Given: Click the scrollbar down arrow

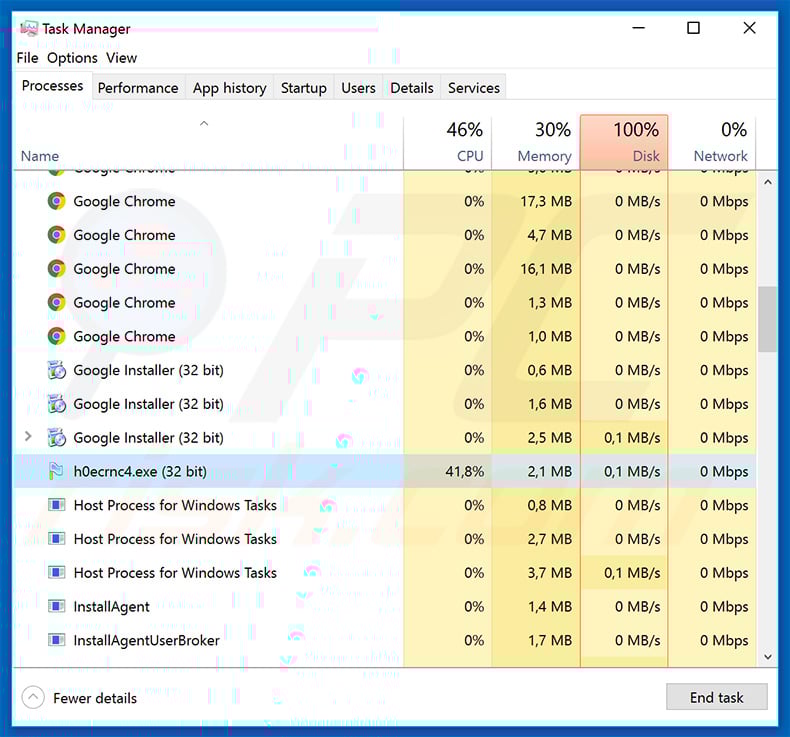Looking at the screenshot, I should [x=767, y=656].
